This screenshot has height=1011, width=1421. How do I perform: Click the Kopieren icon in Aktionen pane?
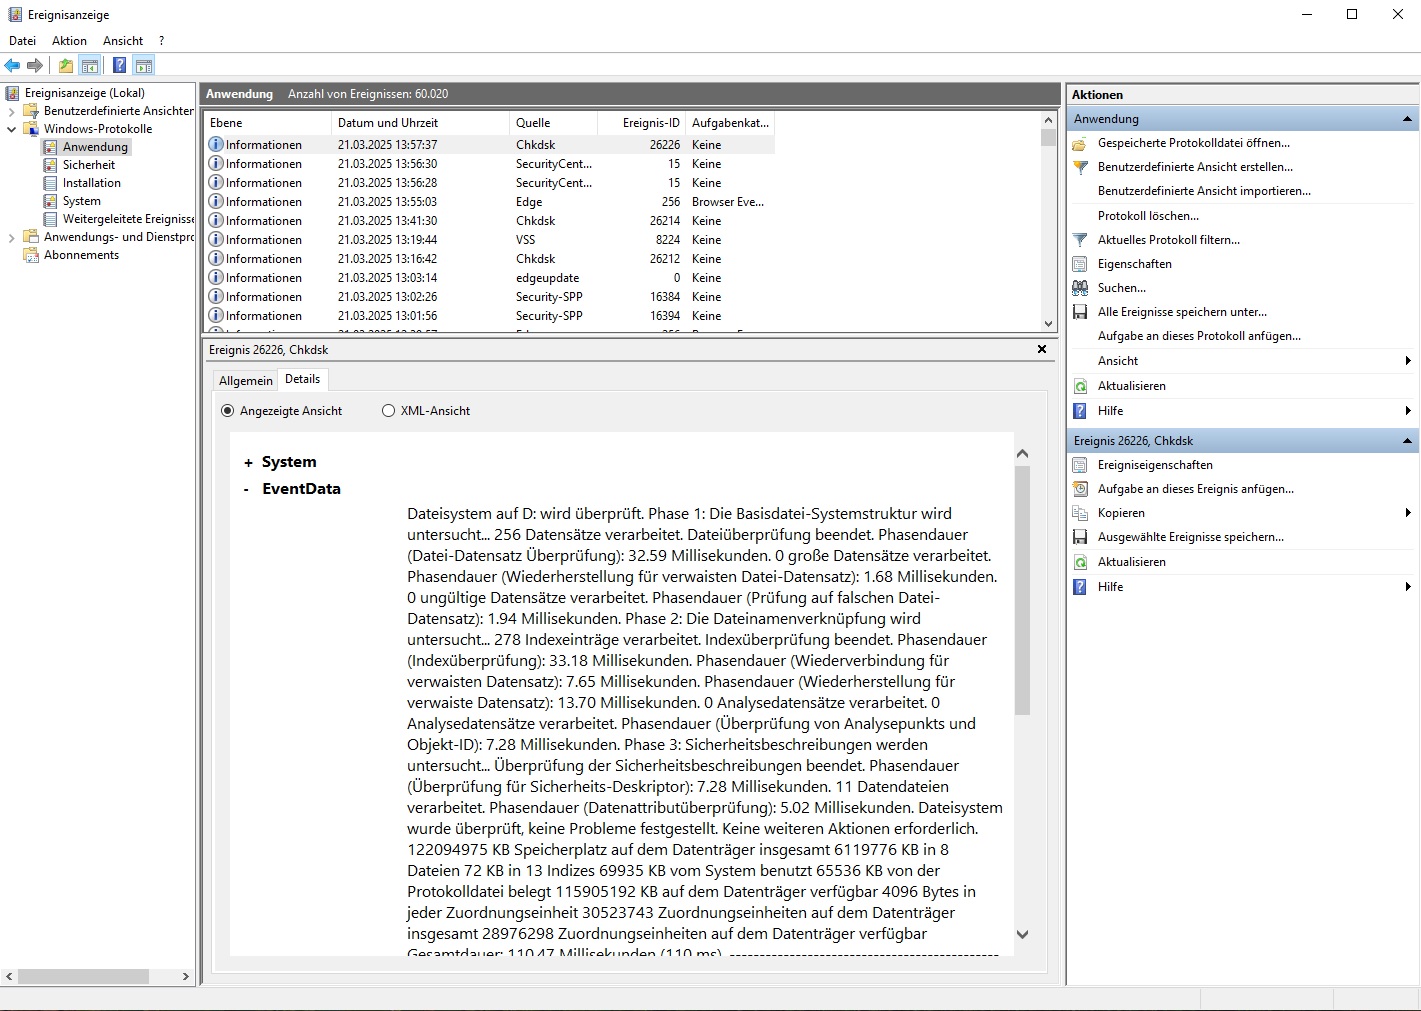(x=1080, y=513)
